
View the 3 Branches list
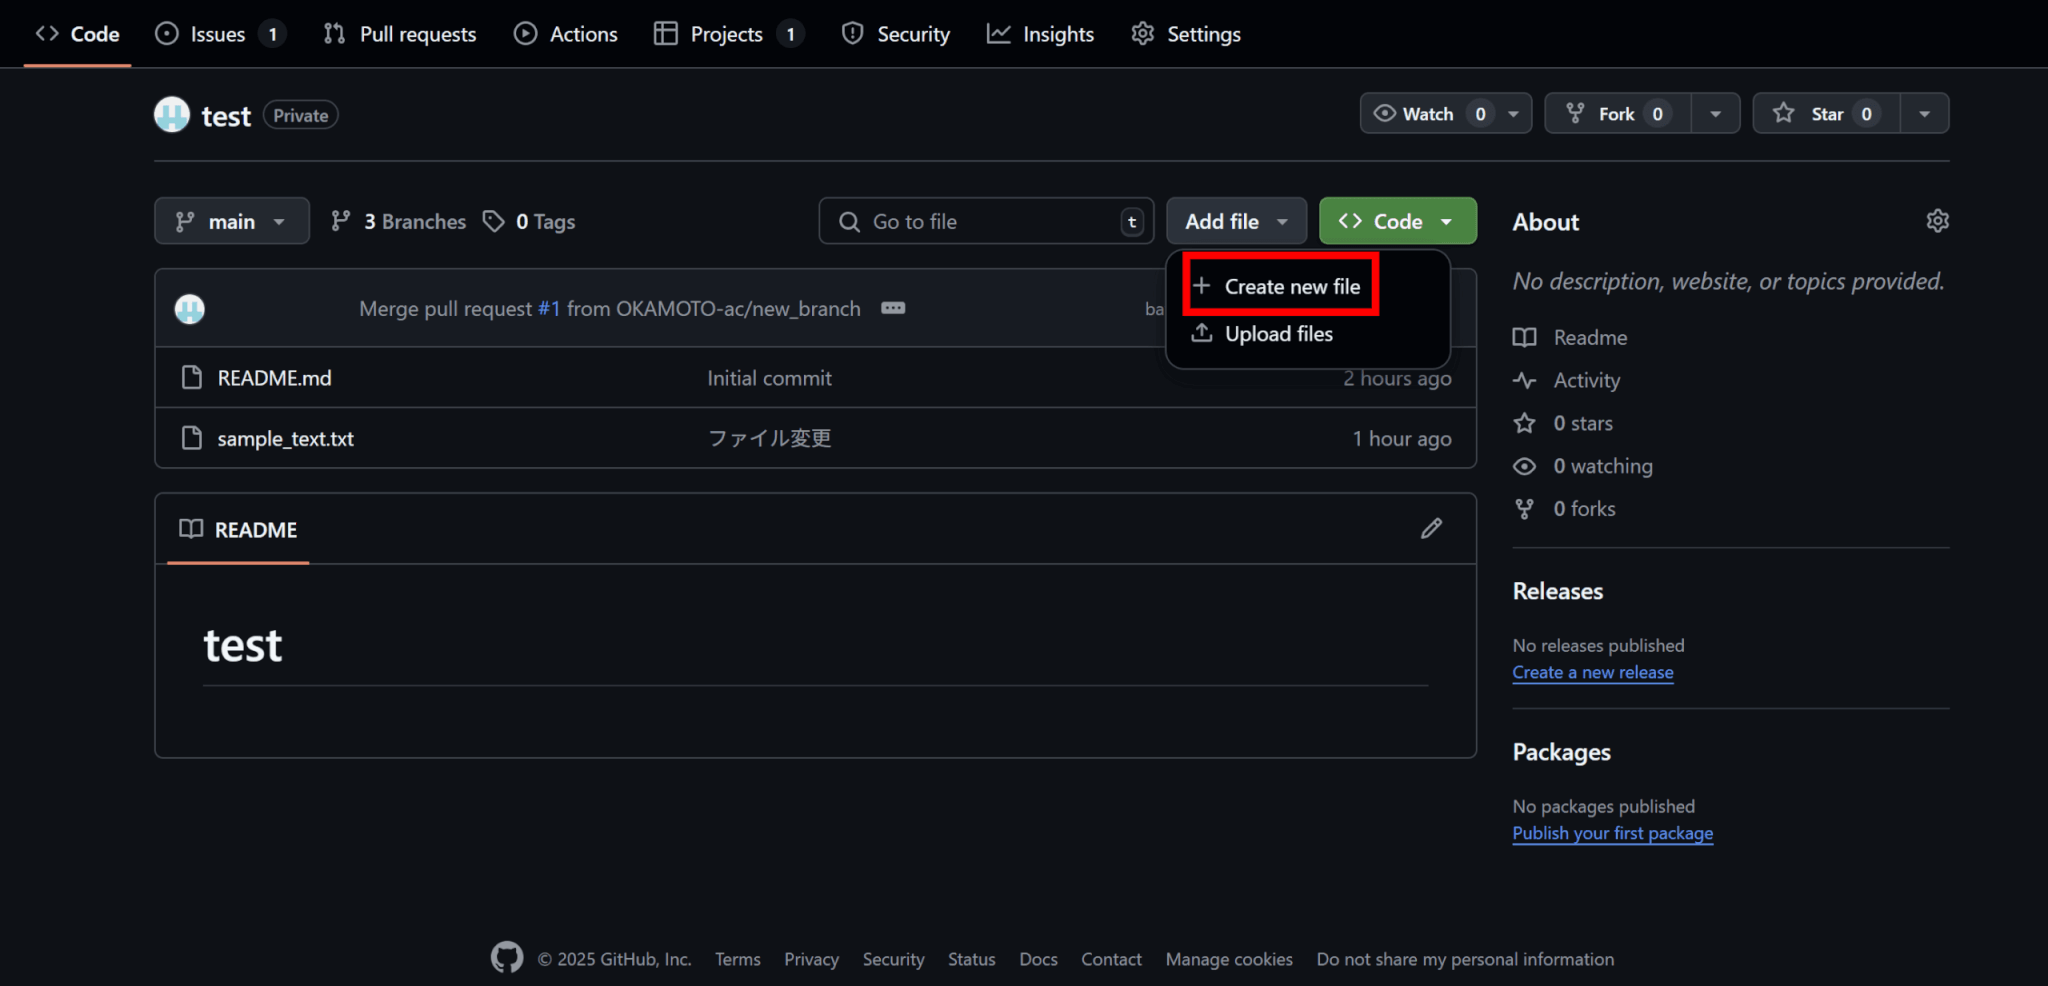coord(399,221)
